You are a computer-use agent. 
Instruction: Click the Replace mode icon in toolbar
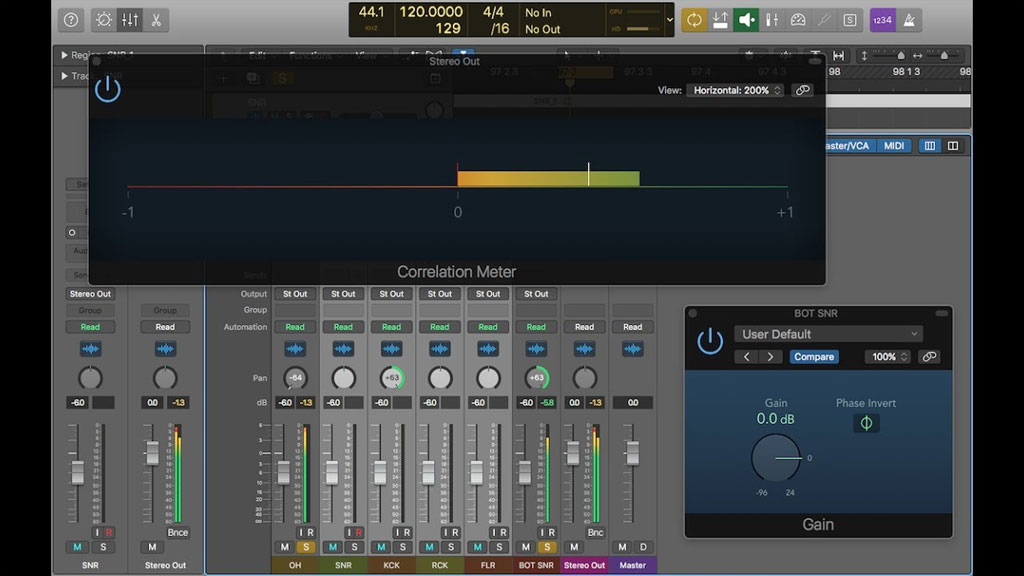720,20
